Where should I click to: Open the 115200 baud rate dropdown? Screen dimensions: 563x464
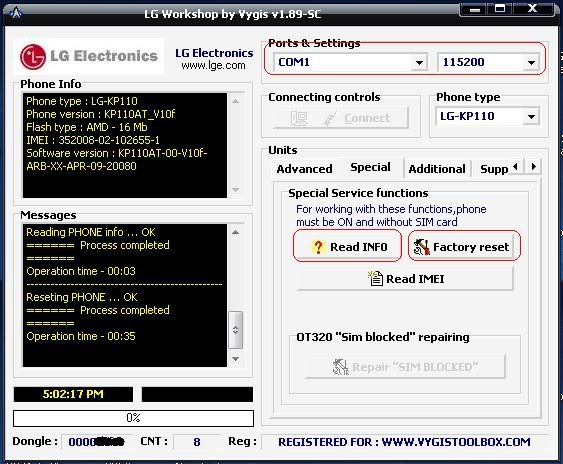[531, 62]
